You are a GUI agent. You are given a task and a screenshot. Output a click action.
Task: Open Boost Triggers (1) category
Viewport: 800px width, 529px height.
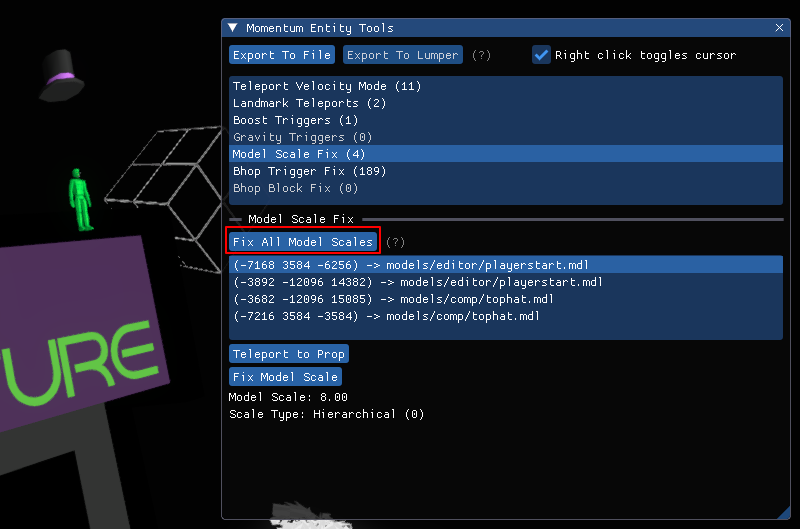point(283,120)
